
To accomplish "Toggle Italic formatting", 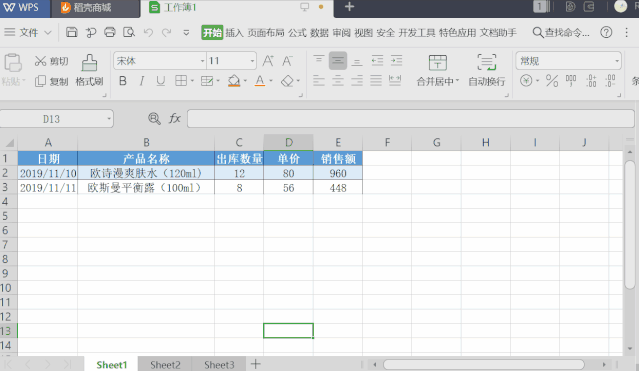I will coord(141,81).
